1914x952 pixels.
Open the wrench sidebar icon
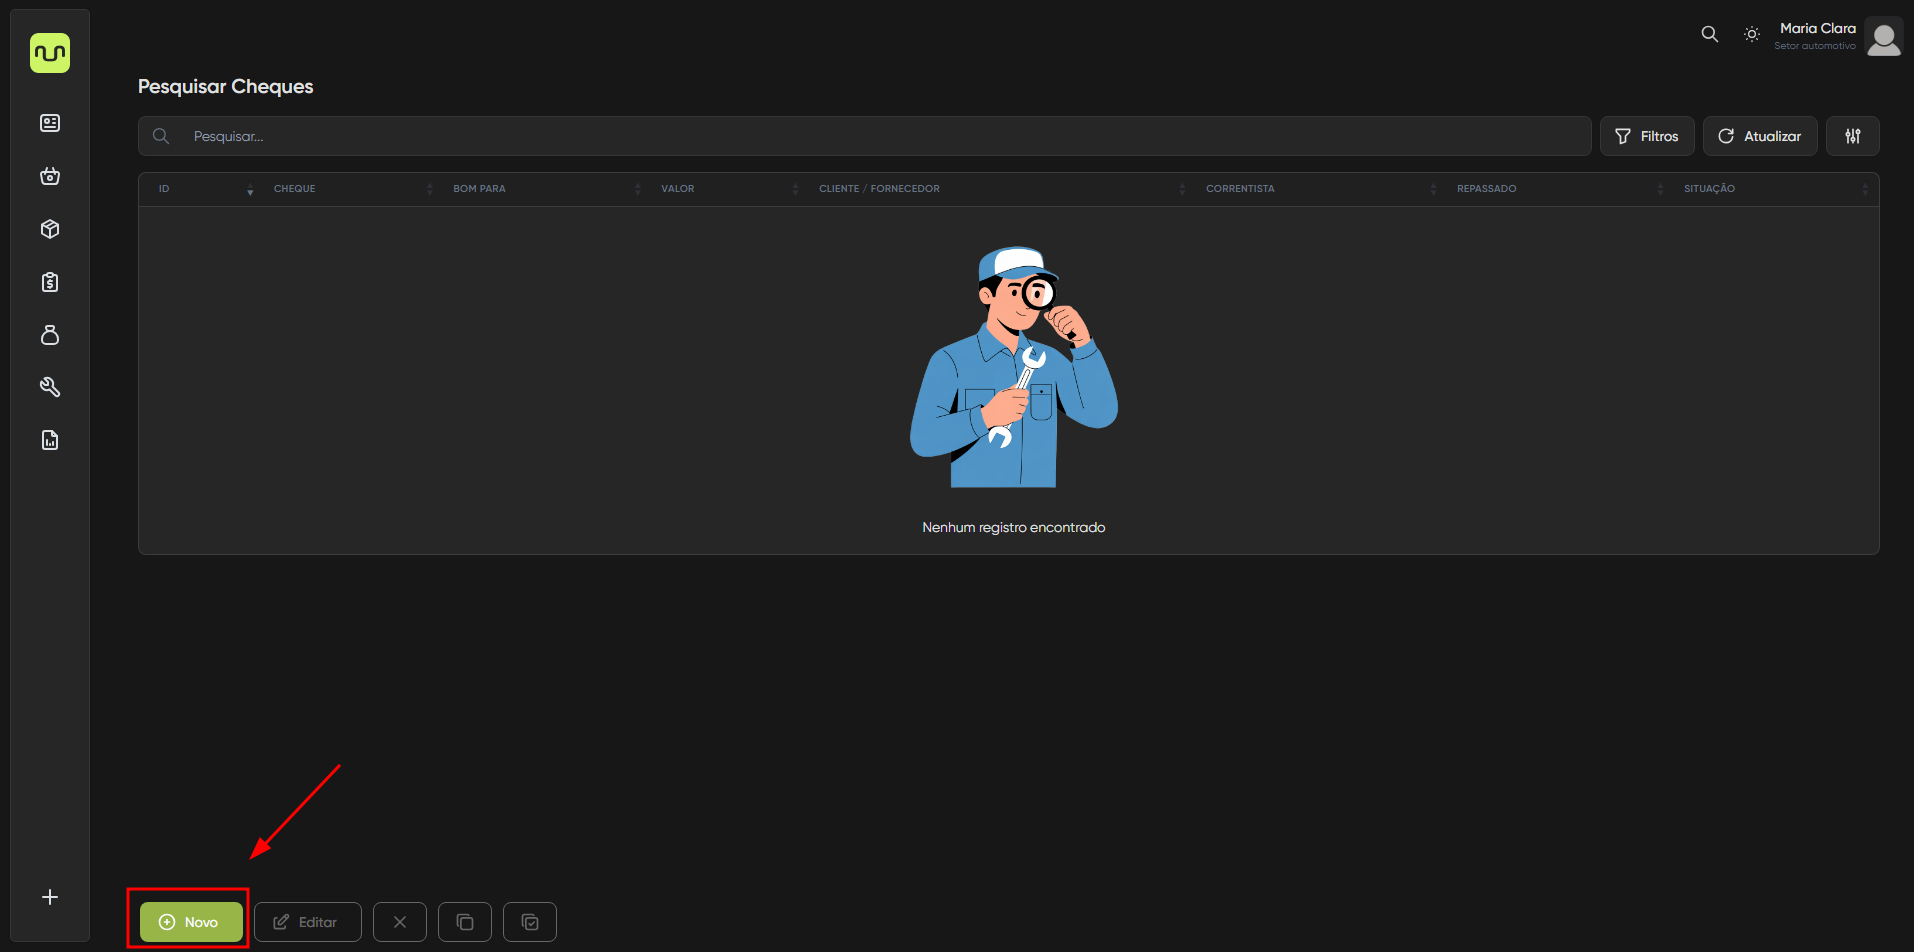[x=50, y=387]
